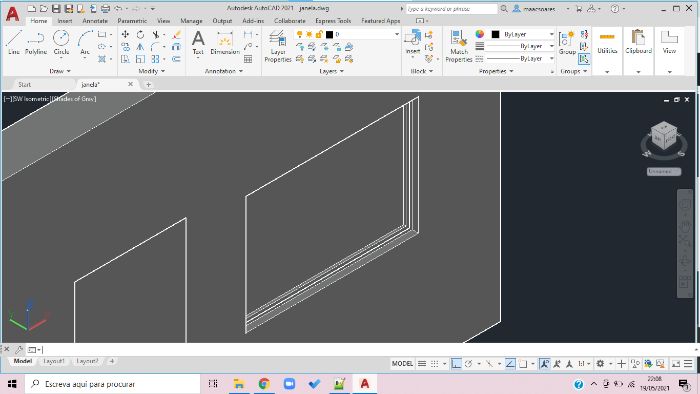The width and height of the screenshot is (700, 394).
Task: Click the Text annotation tool
Action: coord(198,43)
